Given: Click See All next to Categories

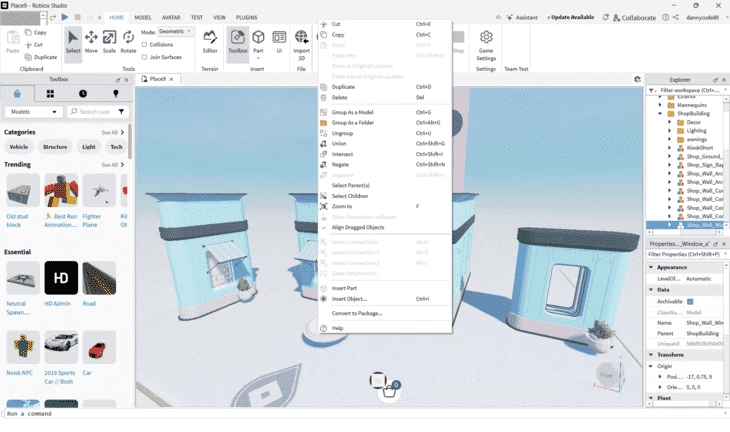Looking at the screenshot, I should click(x=113, y=133).
